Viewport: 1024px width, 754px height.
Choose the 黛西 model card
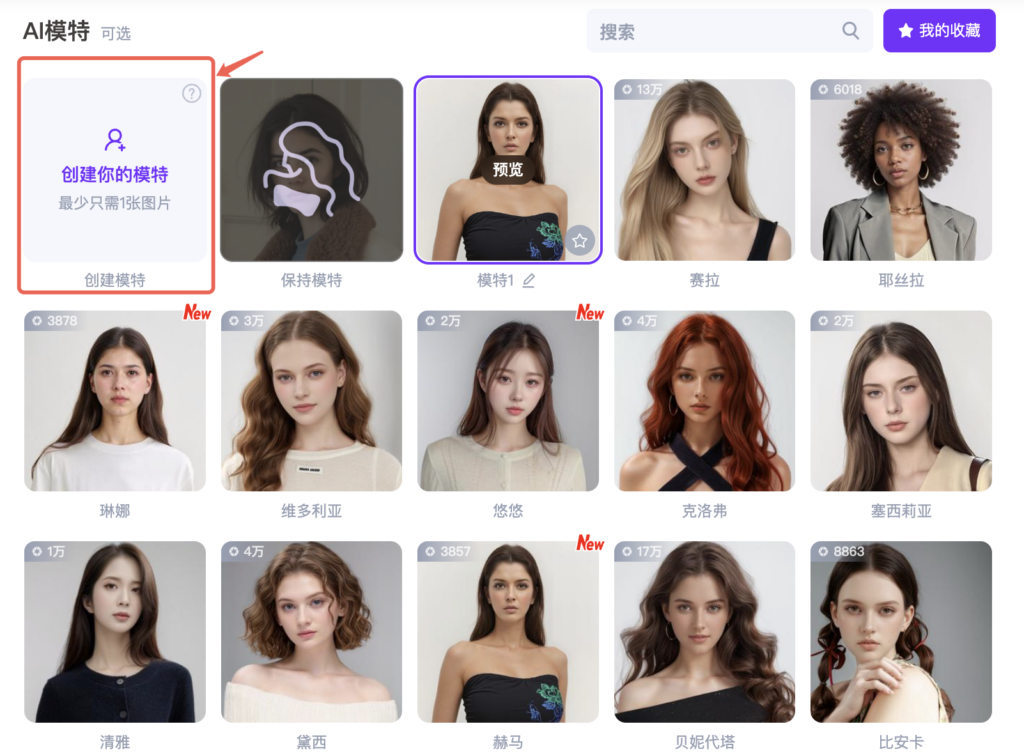tap(312, 631)
